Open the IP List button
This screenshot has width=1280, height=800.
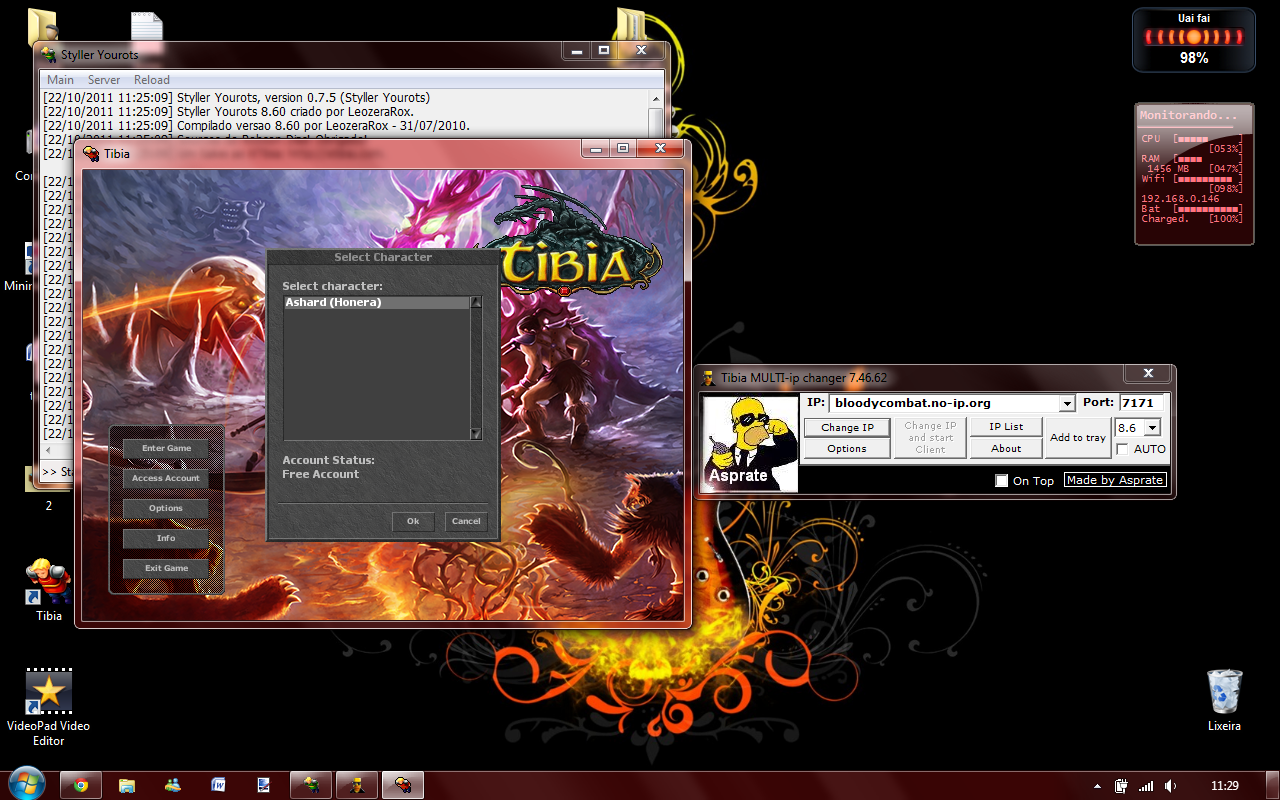click(1006, 427)
